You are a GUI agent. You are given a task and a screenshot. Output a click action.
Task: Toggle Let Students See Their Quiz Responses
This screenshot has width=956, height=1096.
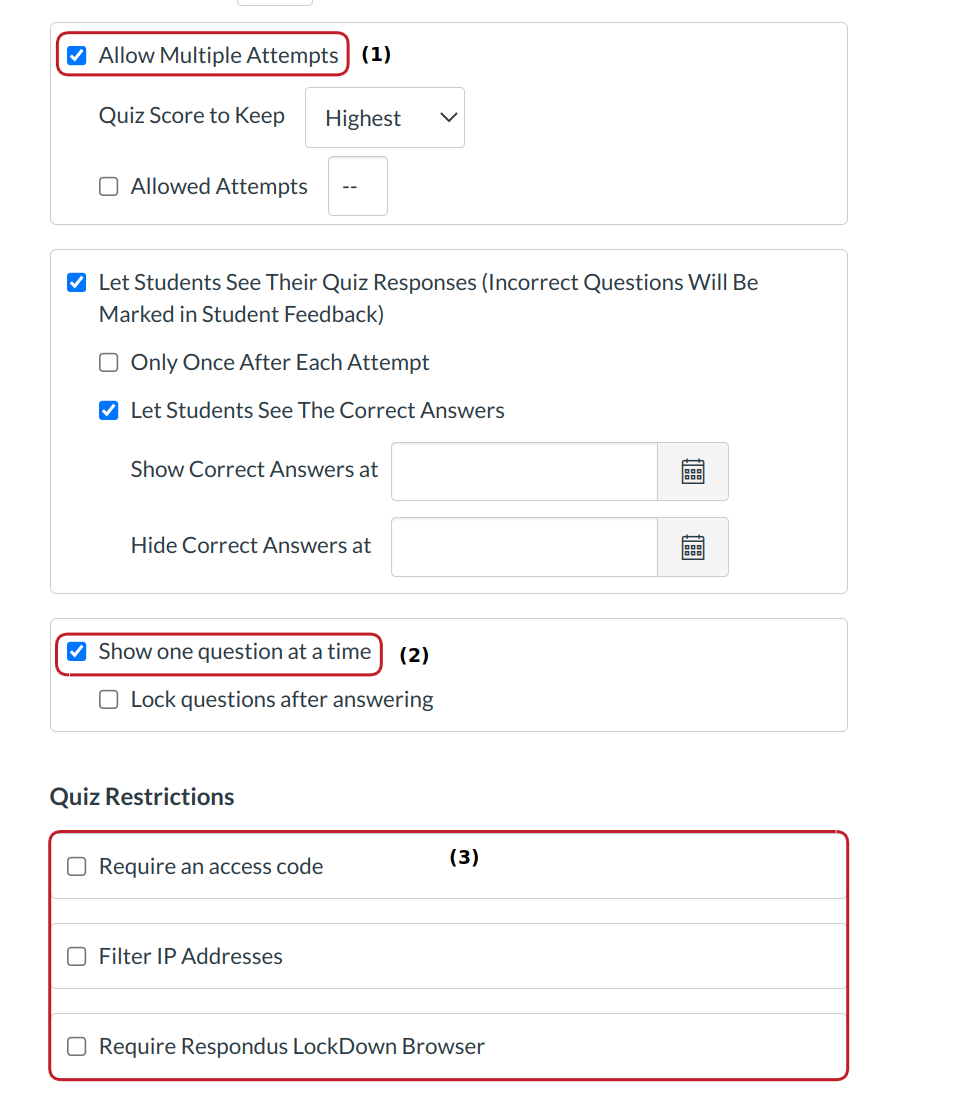[x=77, y=283]
